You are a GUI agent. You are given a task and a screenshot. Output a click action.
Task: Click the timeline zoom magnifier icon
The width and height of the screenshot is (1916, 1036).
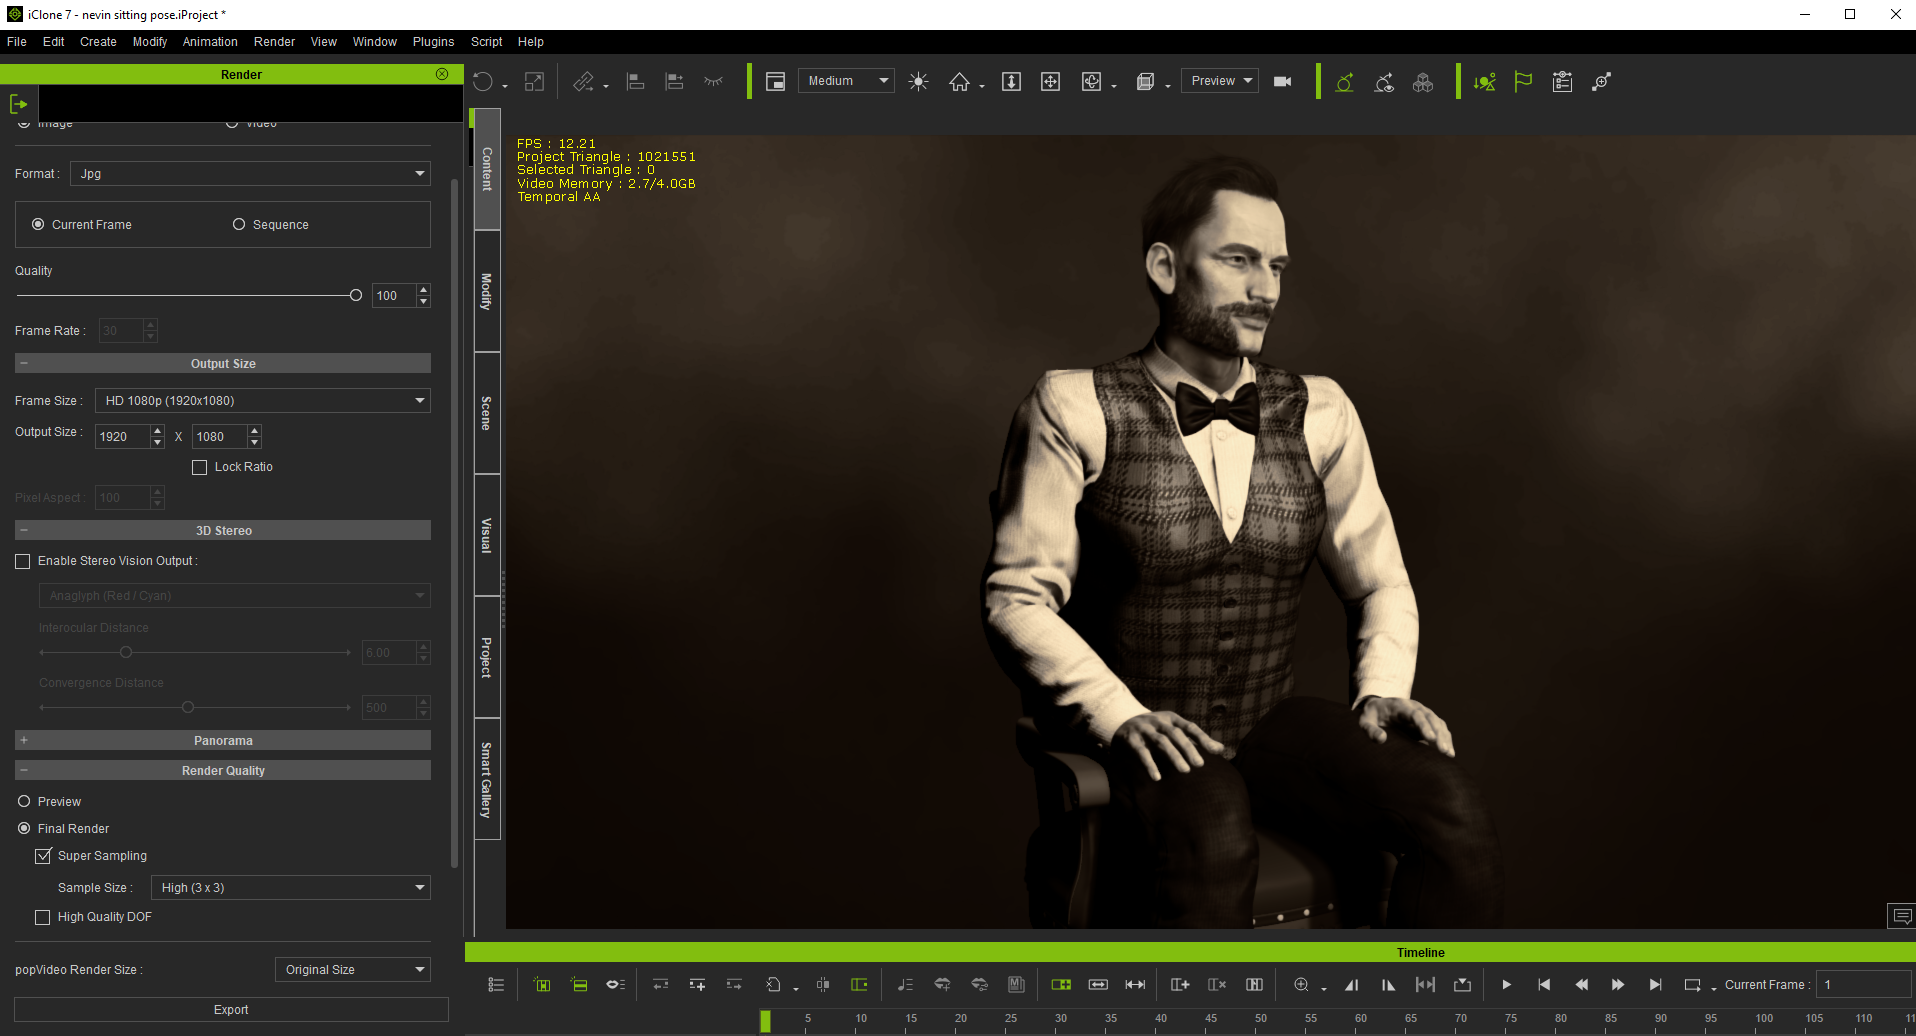[x=1301, y=985]
